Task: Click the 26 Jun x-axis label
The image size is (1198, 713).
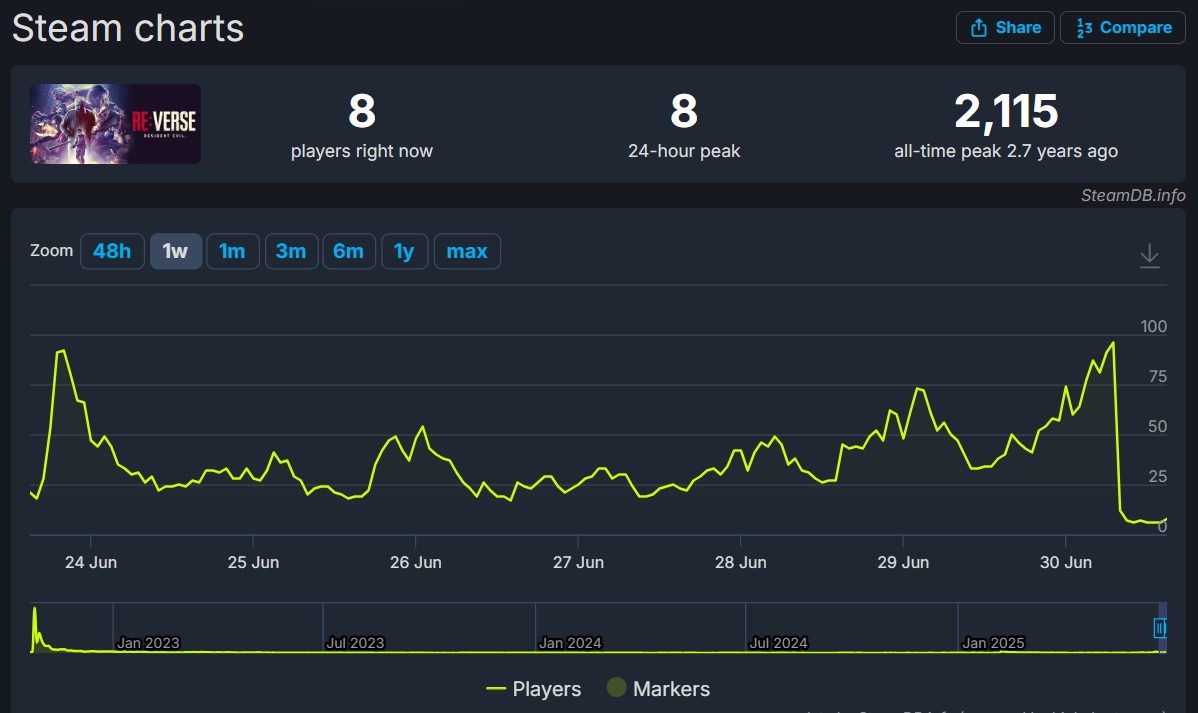Action: pos(416,562)
